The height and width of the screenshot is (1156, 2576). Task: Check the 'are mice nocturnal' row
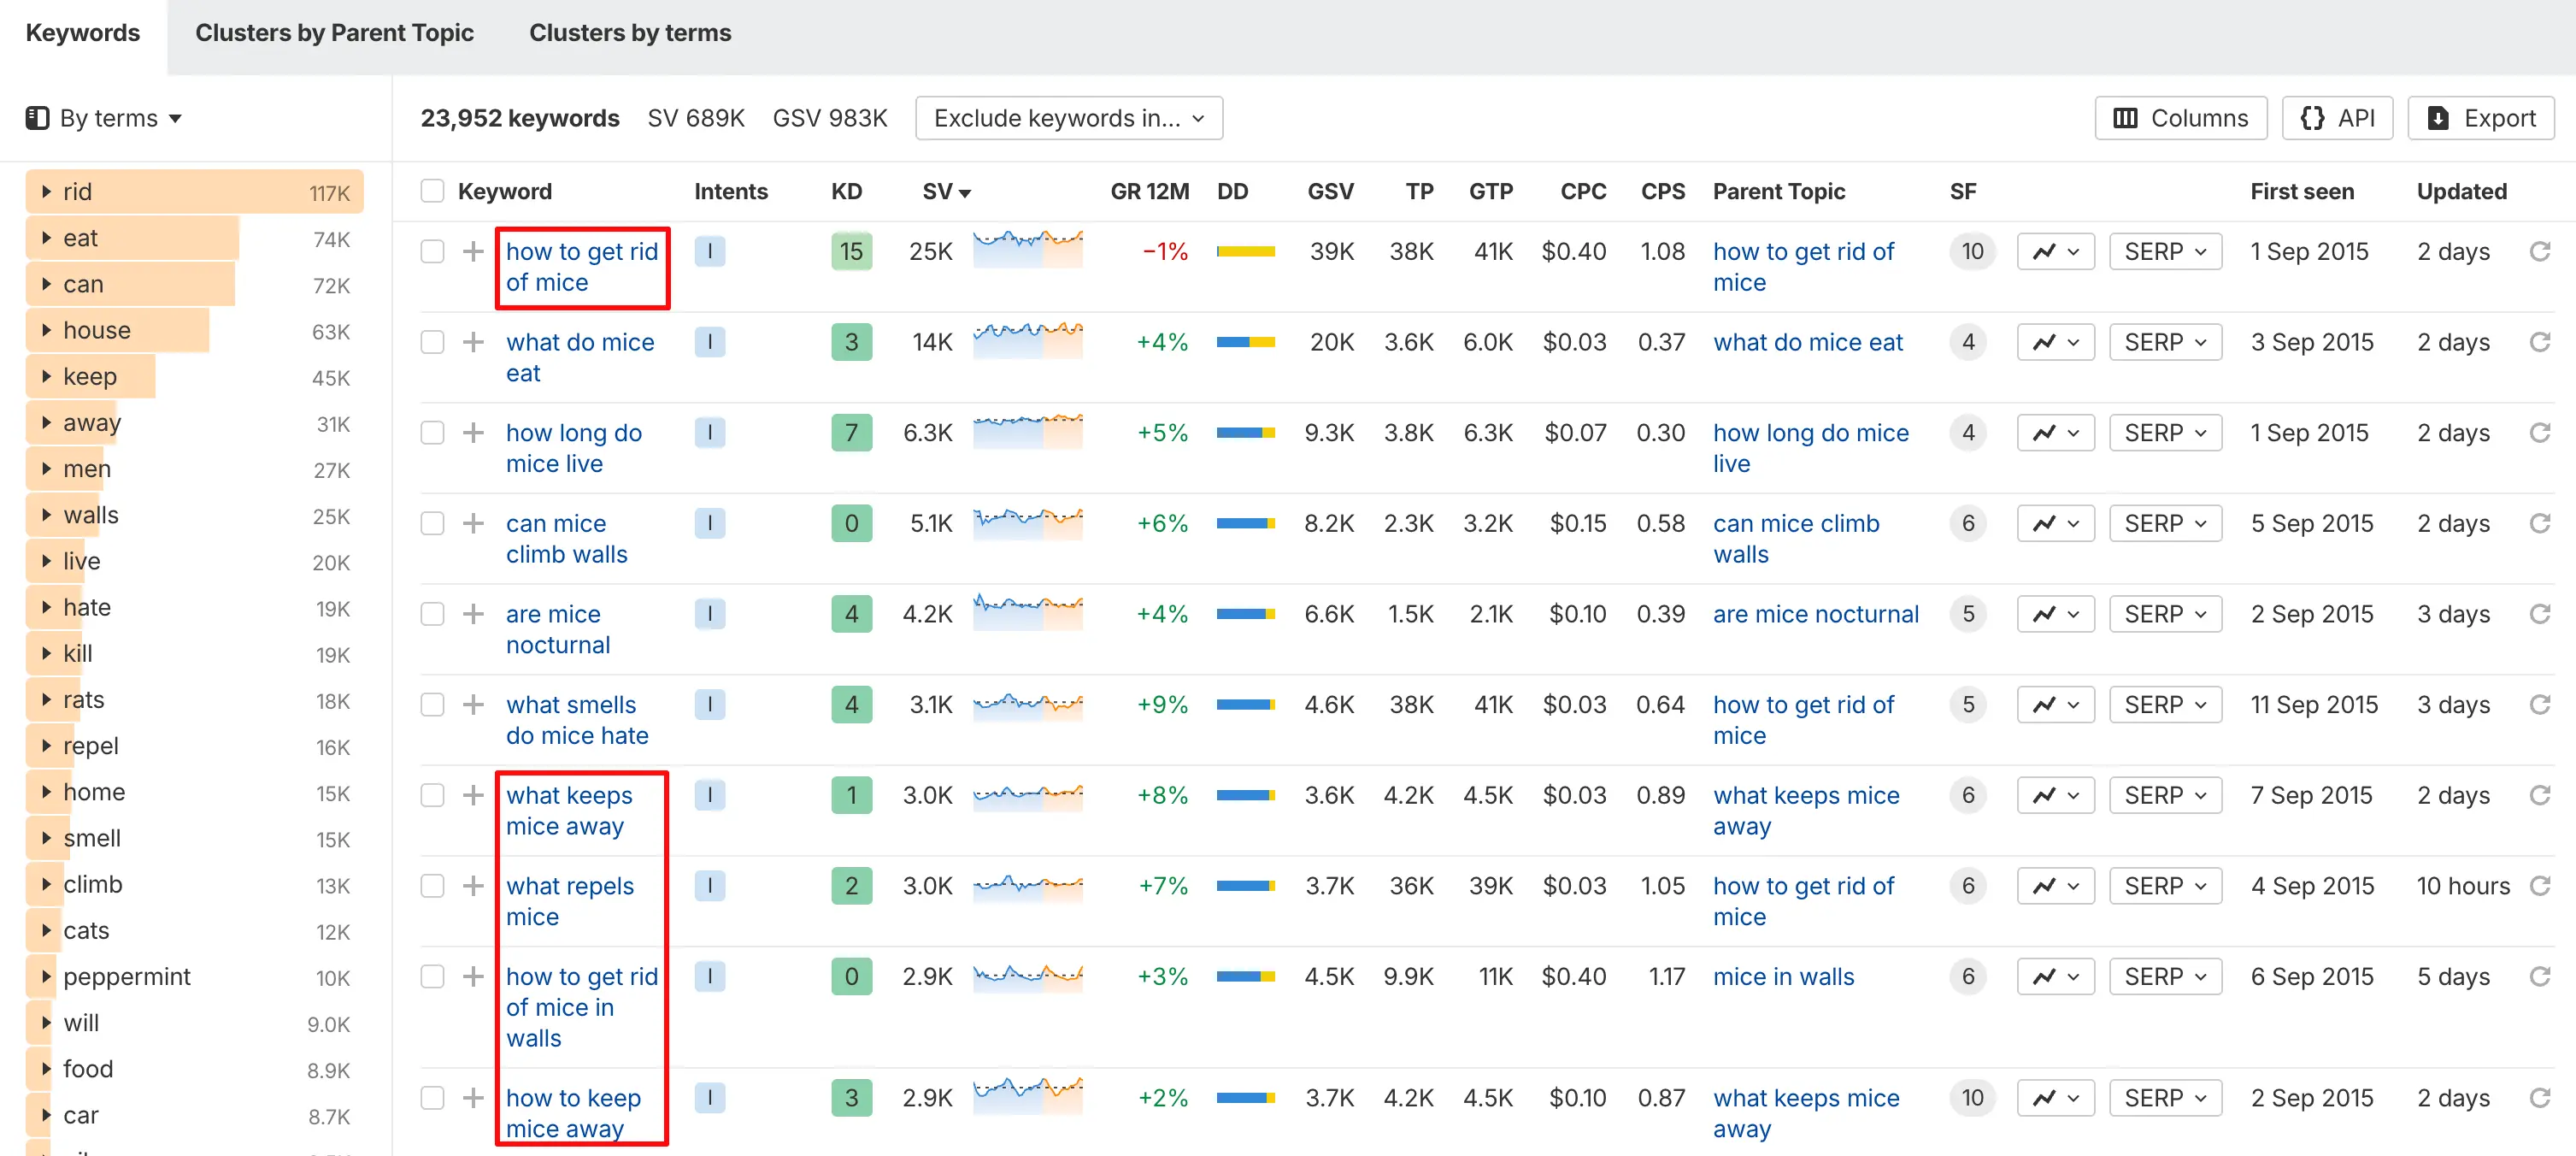432,614
